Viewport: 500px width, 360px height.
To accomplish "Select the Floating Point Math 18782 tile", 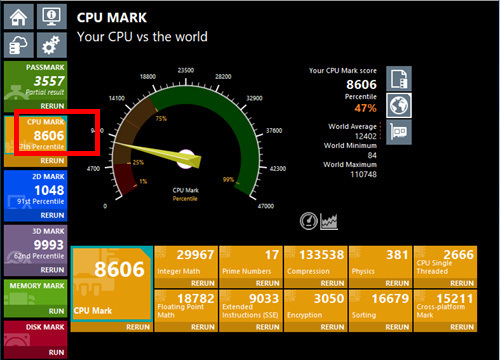I will coord(186,306).
